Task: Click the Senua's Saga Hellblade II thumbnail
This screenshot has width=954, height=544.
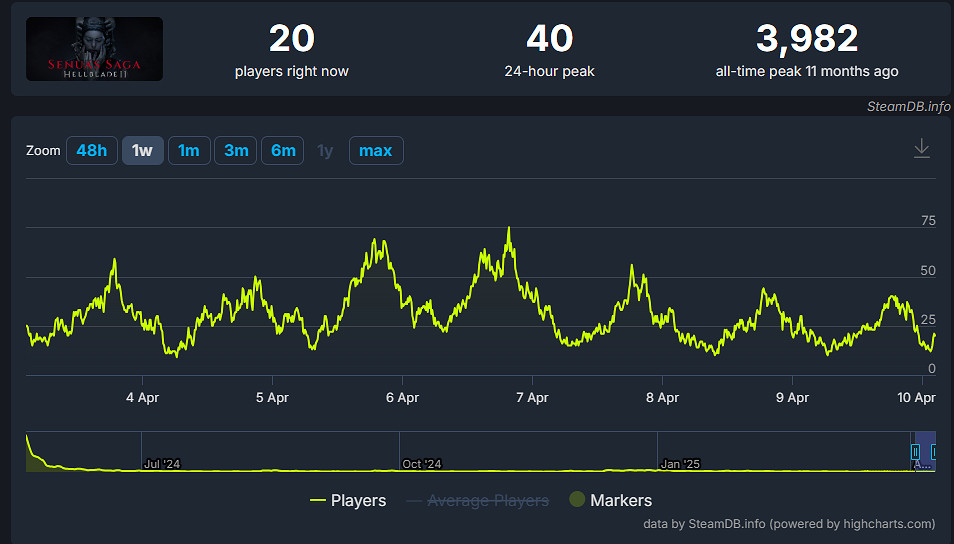Action: coord(94,49)
